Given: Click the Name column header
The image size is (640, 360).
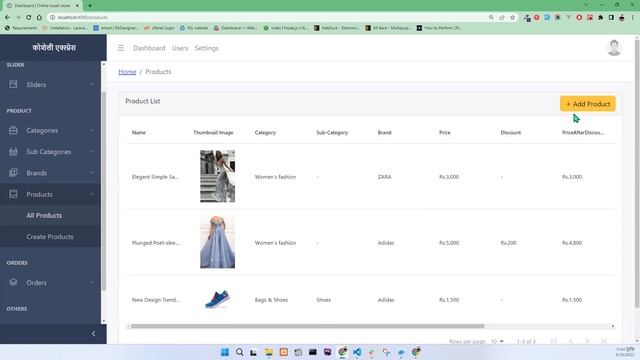Looking at the screenshot, I should click(139, 132).
